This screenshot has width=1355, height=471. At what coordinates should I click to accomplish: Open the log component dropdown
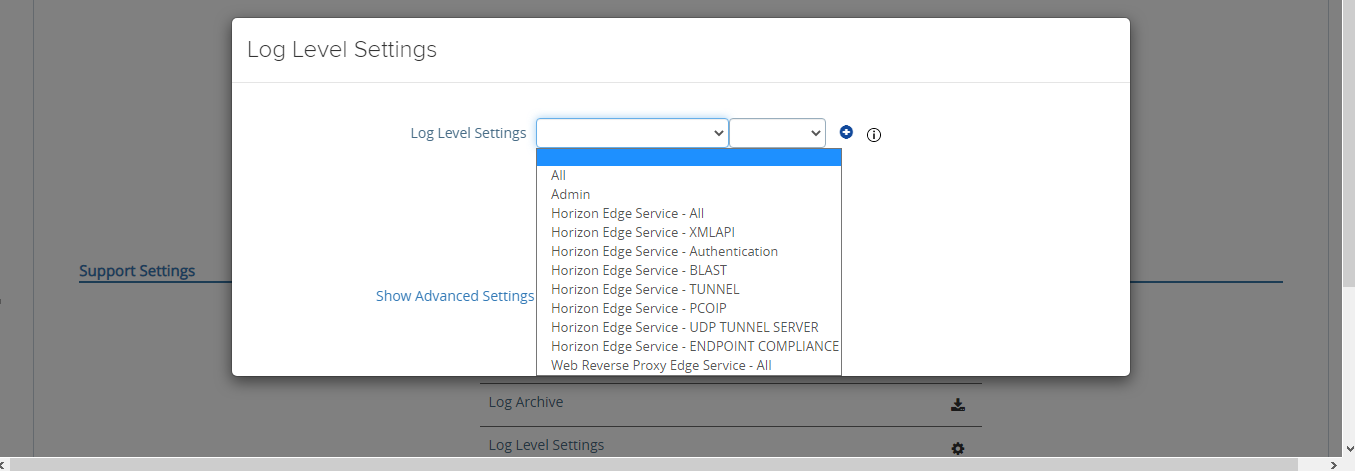(x=632, y=133)
